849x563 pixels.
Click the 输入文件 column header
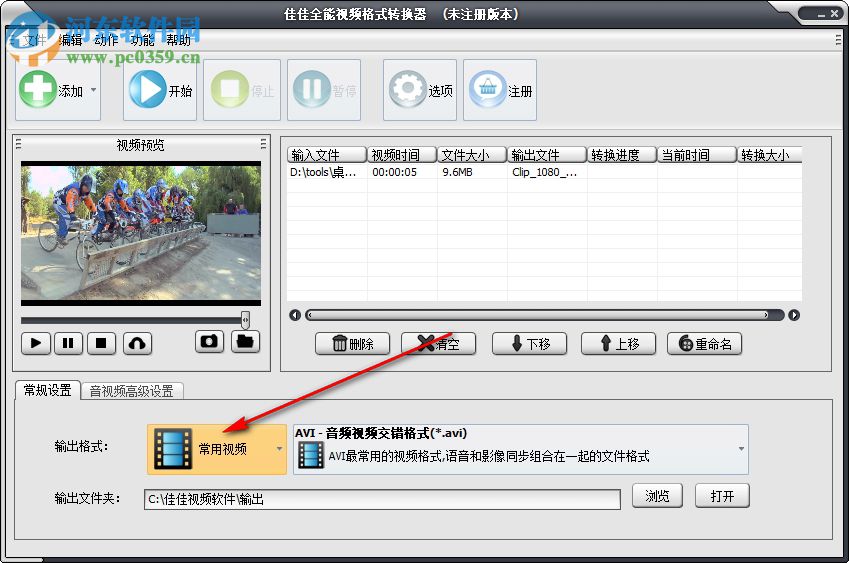[327, 155]
